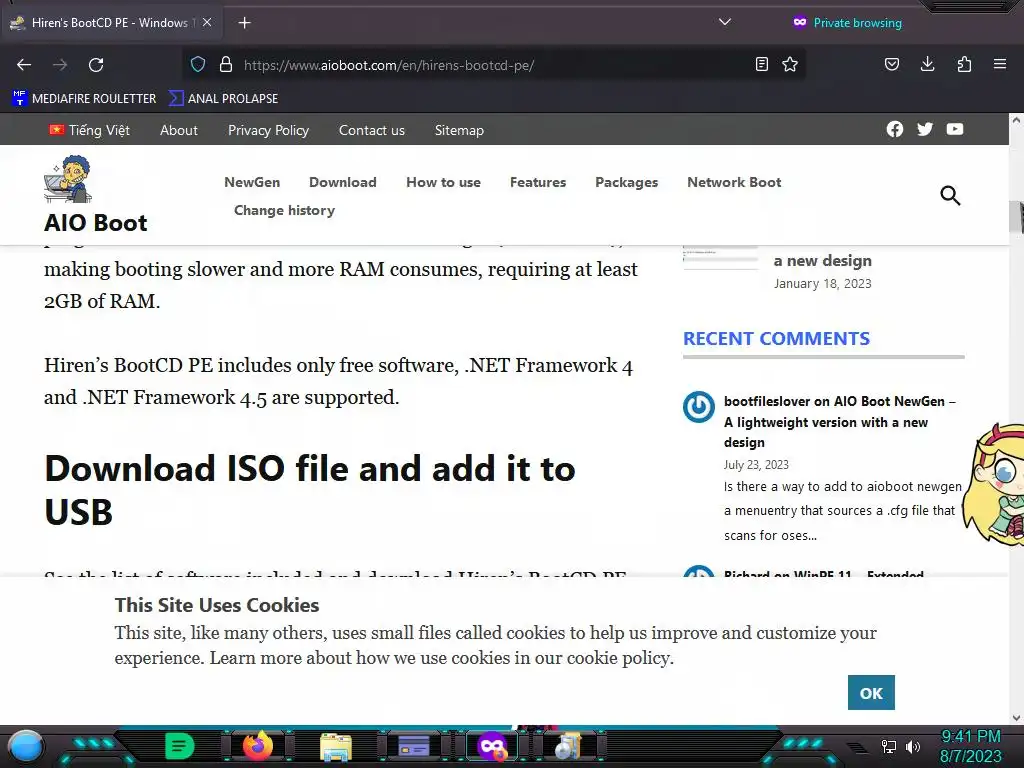Toggle reader view icon in address bar
The image size is (1024, 768).
761,64
